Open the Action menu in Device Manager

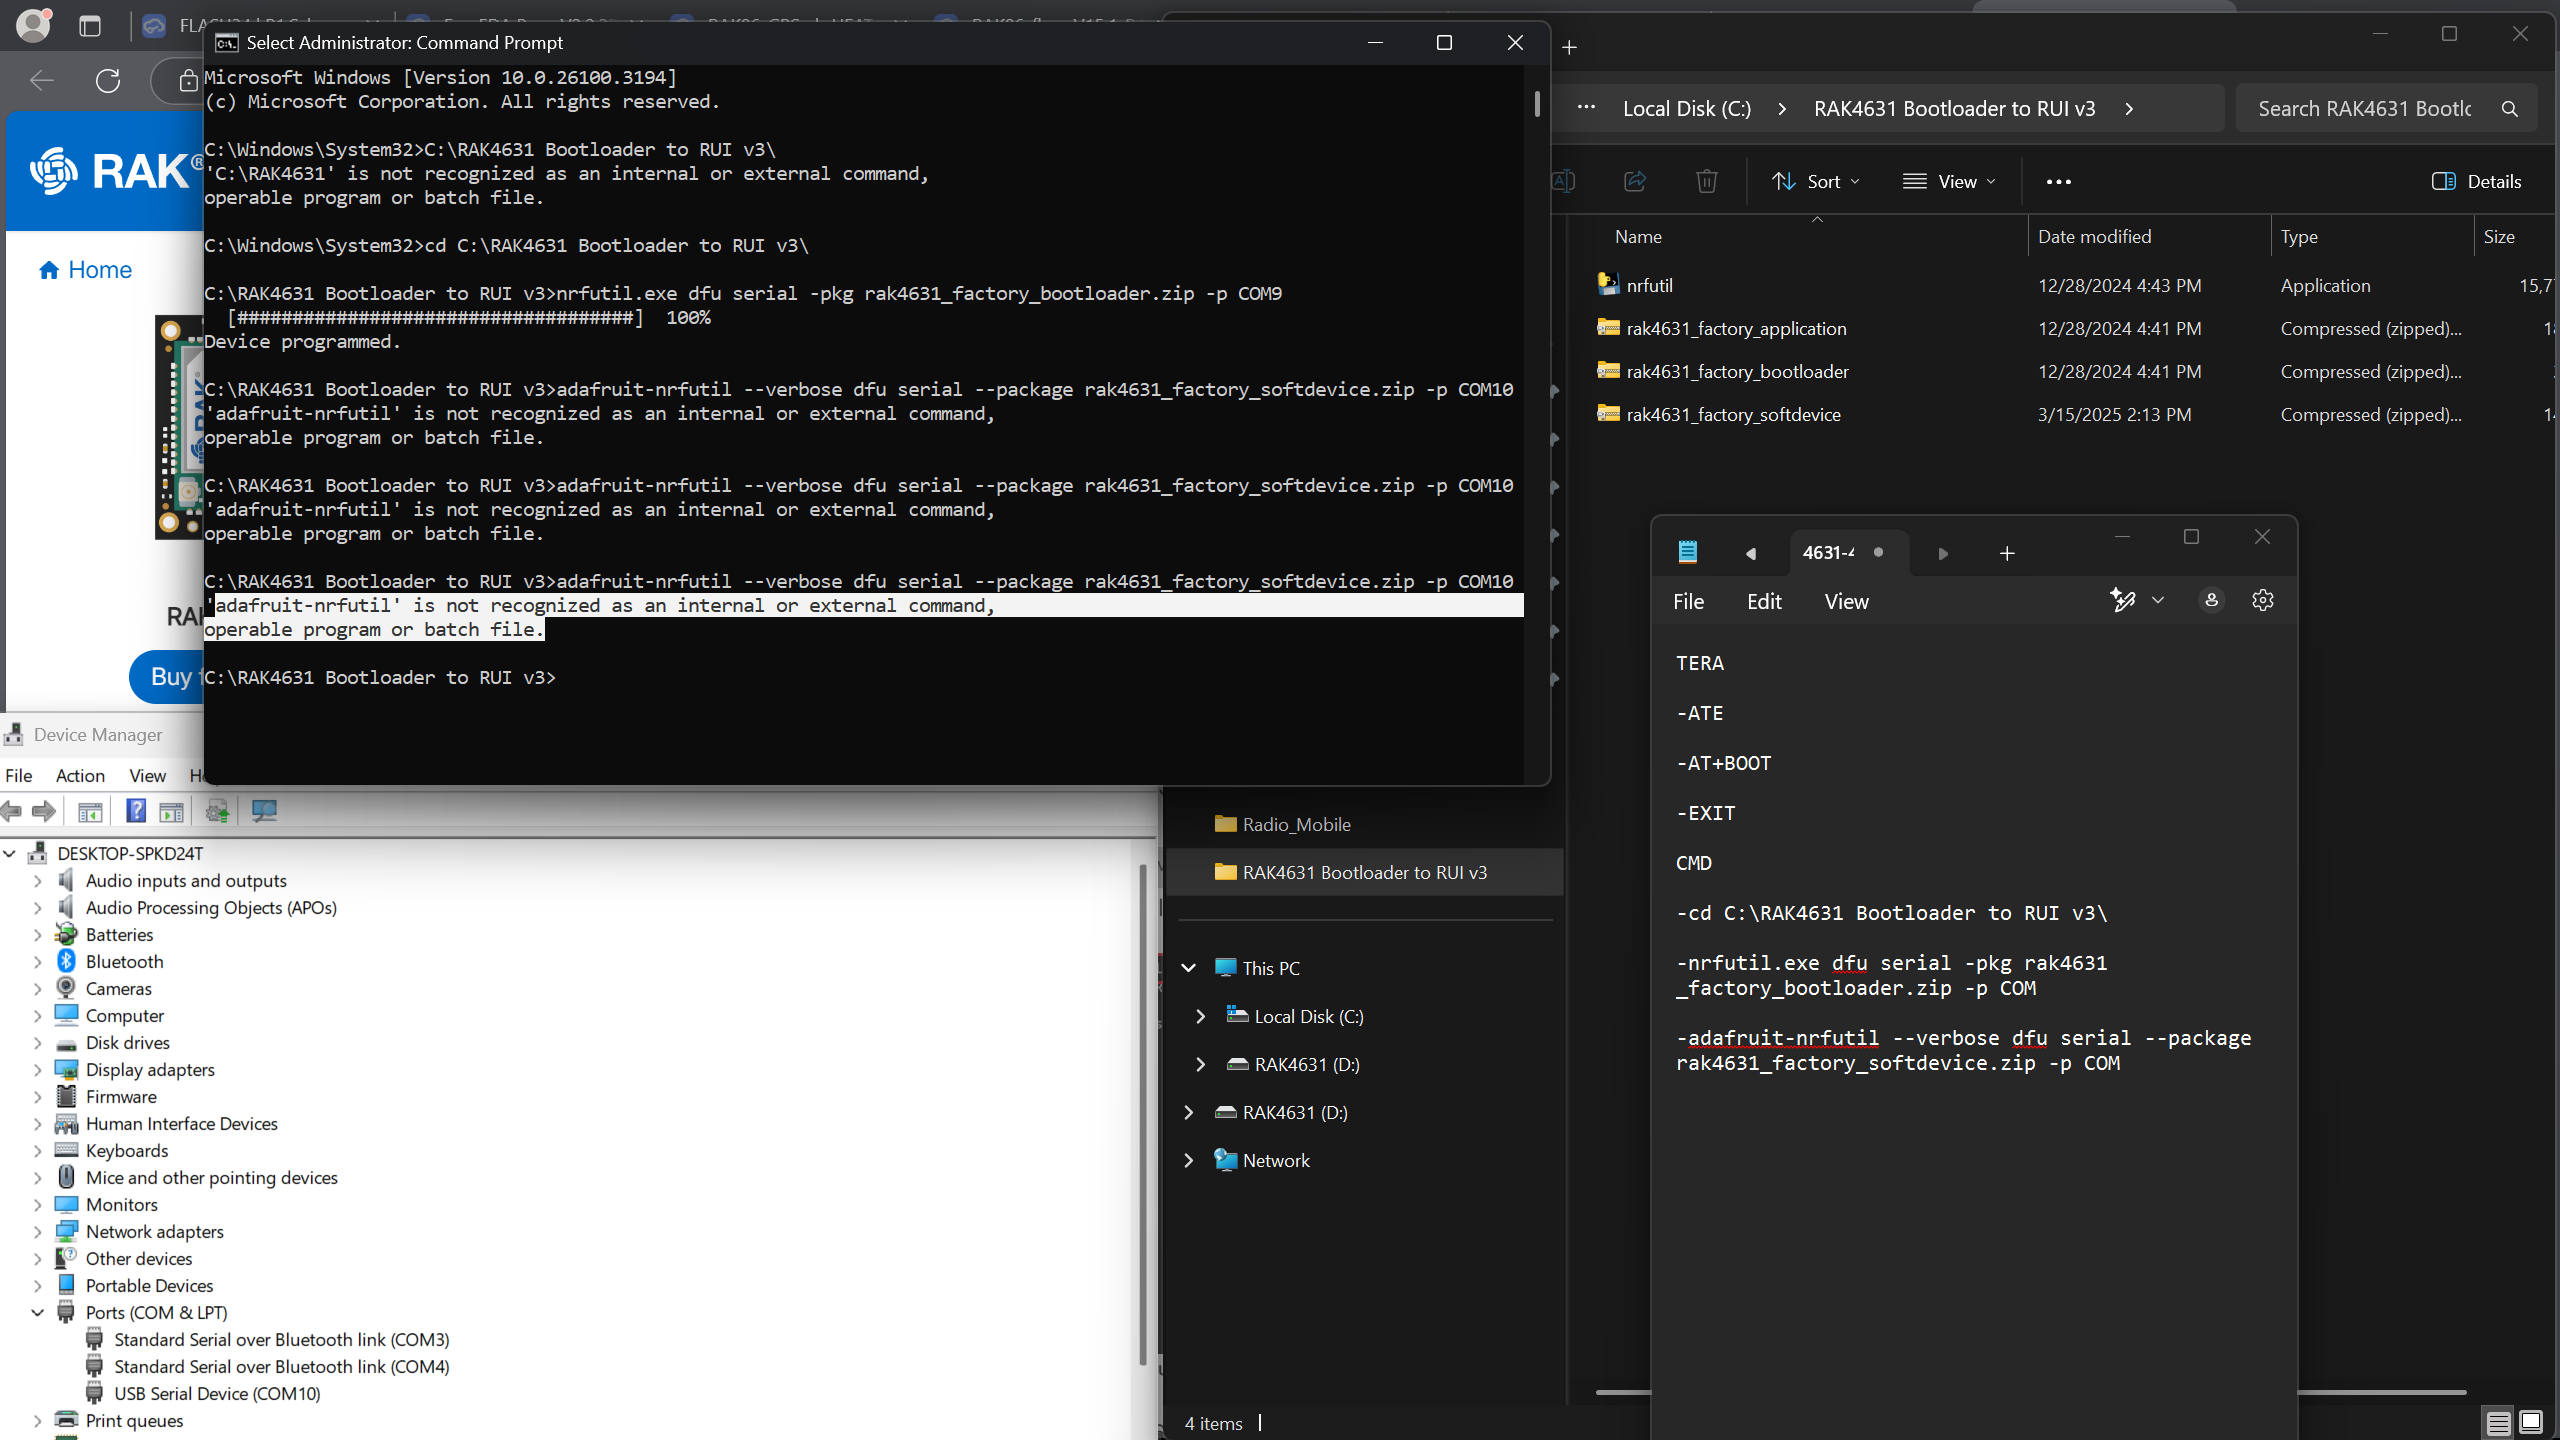pos(80,775)
